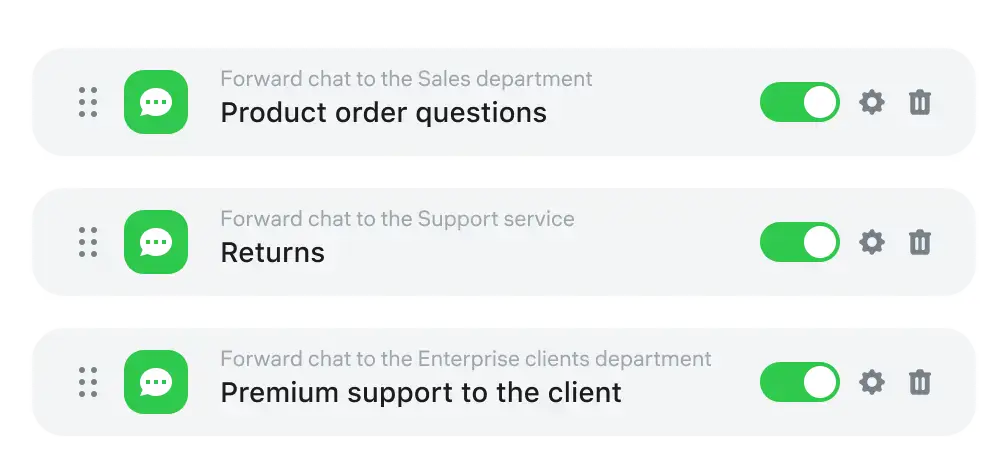Click the drag handle for Premium support row
The height and width of the screenshot is (476, 1008).
tap(88, 382)
